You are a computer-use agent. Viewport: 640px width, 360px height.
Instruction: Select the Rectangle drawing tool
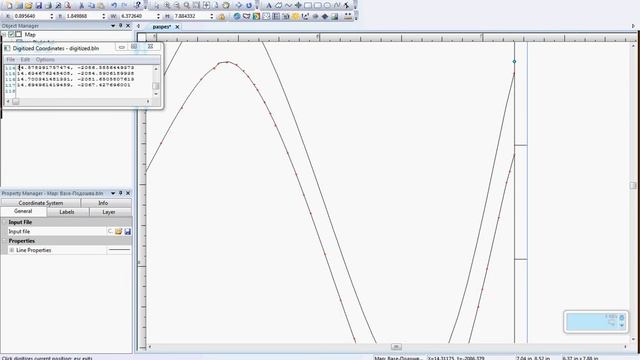click(x=308, y=5)
